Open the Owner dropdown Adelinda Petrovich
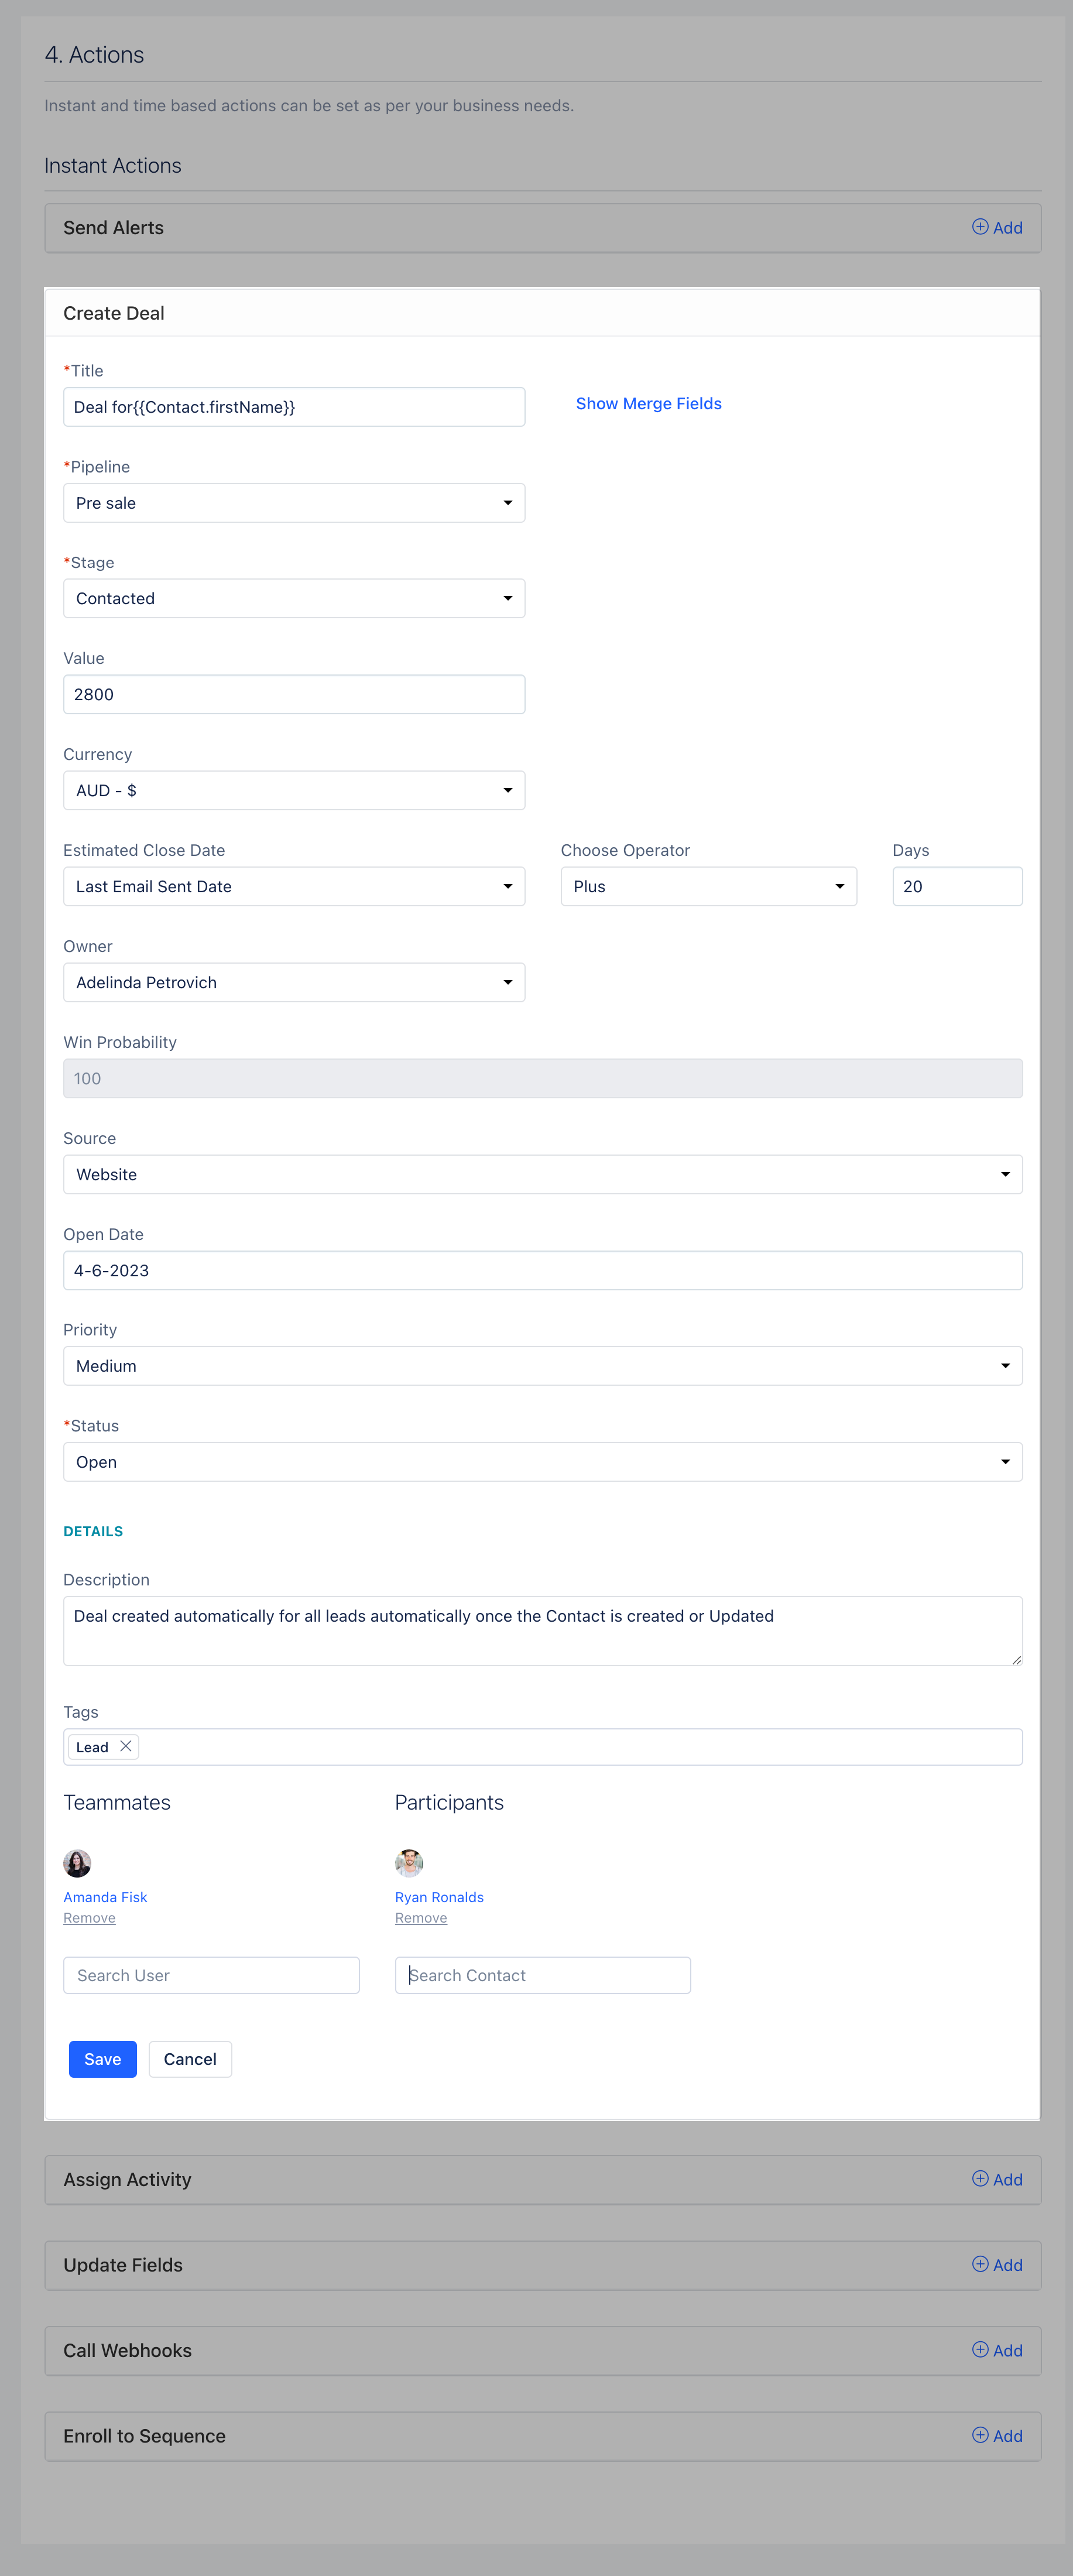 pos(294,982)
